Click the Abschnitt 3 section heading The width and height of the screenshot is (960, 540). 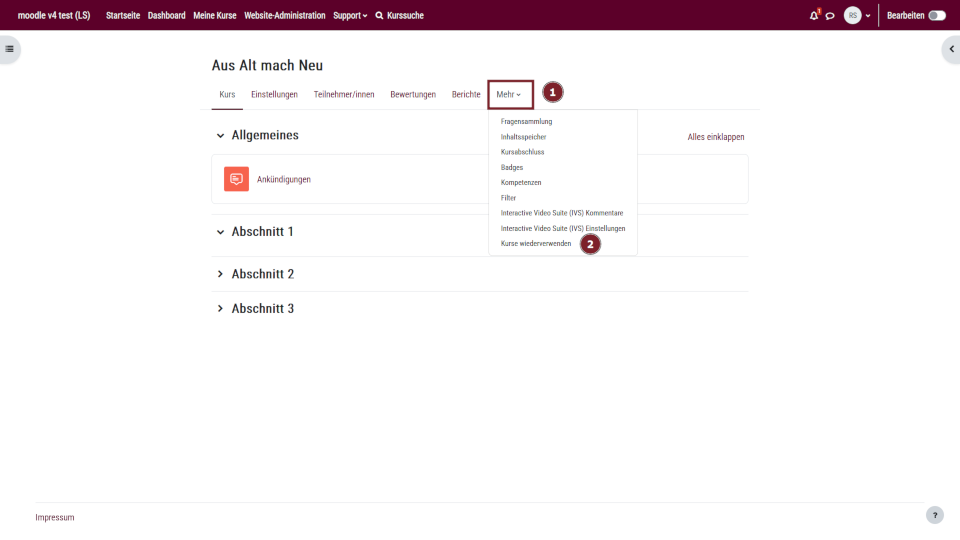[x=263, y=309]
